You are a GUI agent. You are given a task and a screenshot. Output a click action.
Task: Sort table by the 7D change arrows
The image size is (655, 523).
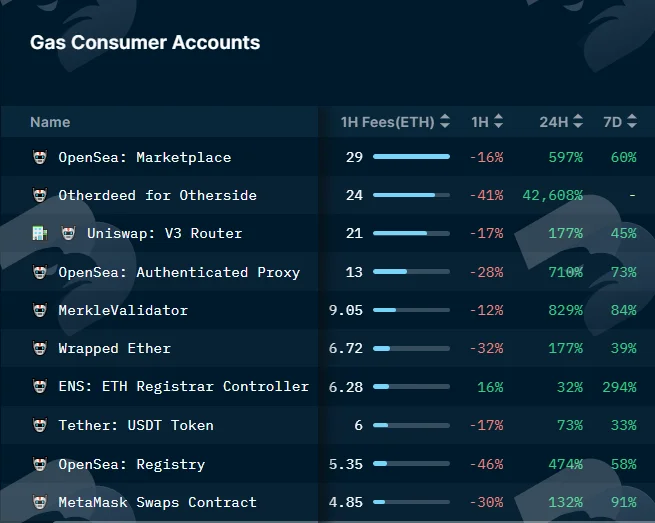point(632,122)
